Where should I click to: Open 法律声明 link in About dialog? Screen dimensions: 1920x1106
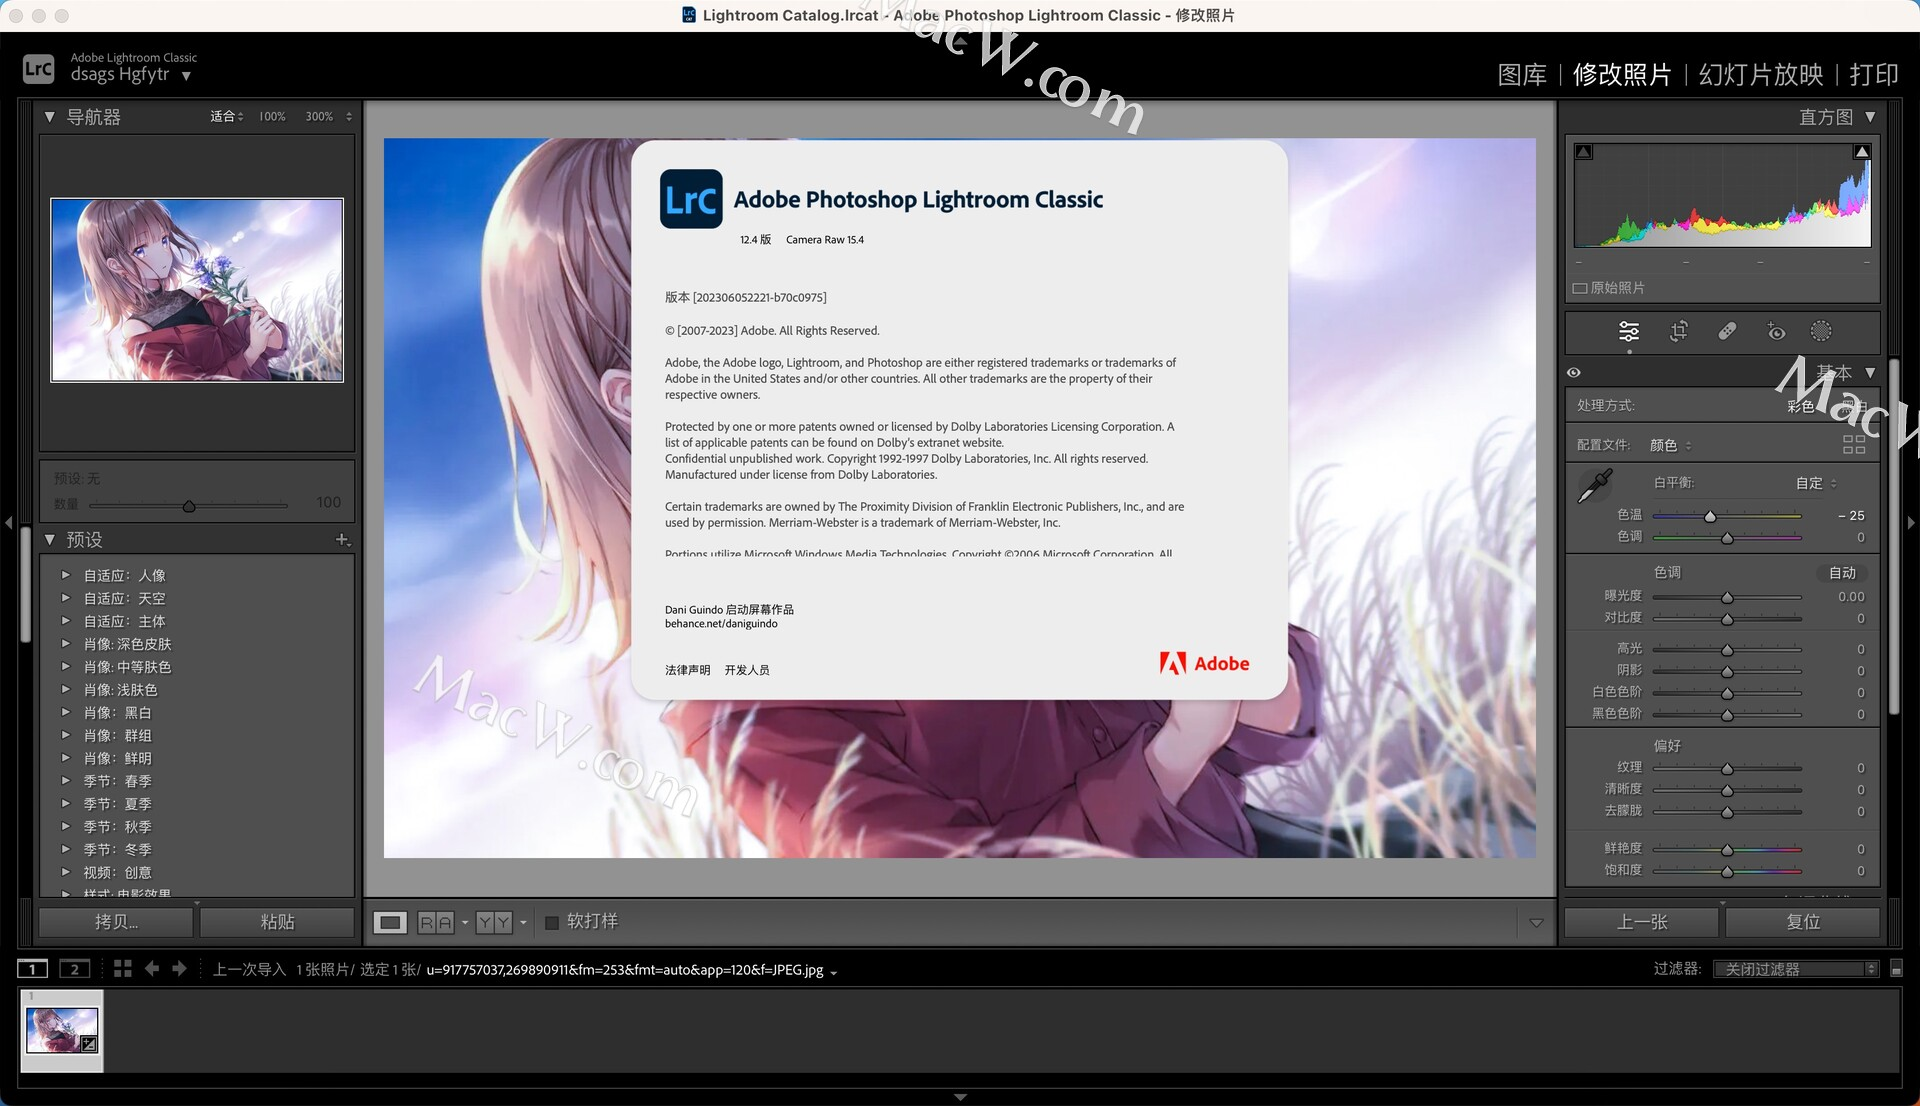click(x=687, y=670)
